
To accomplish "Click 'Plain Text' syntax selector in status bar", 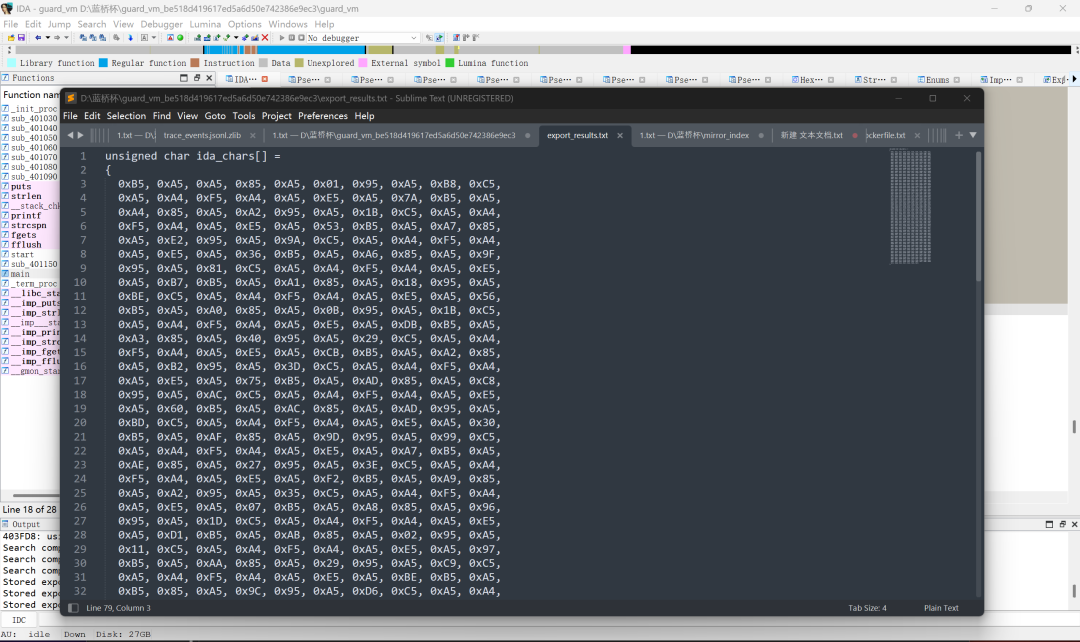I will [x=941, y=608].
